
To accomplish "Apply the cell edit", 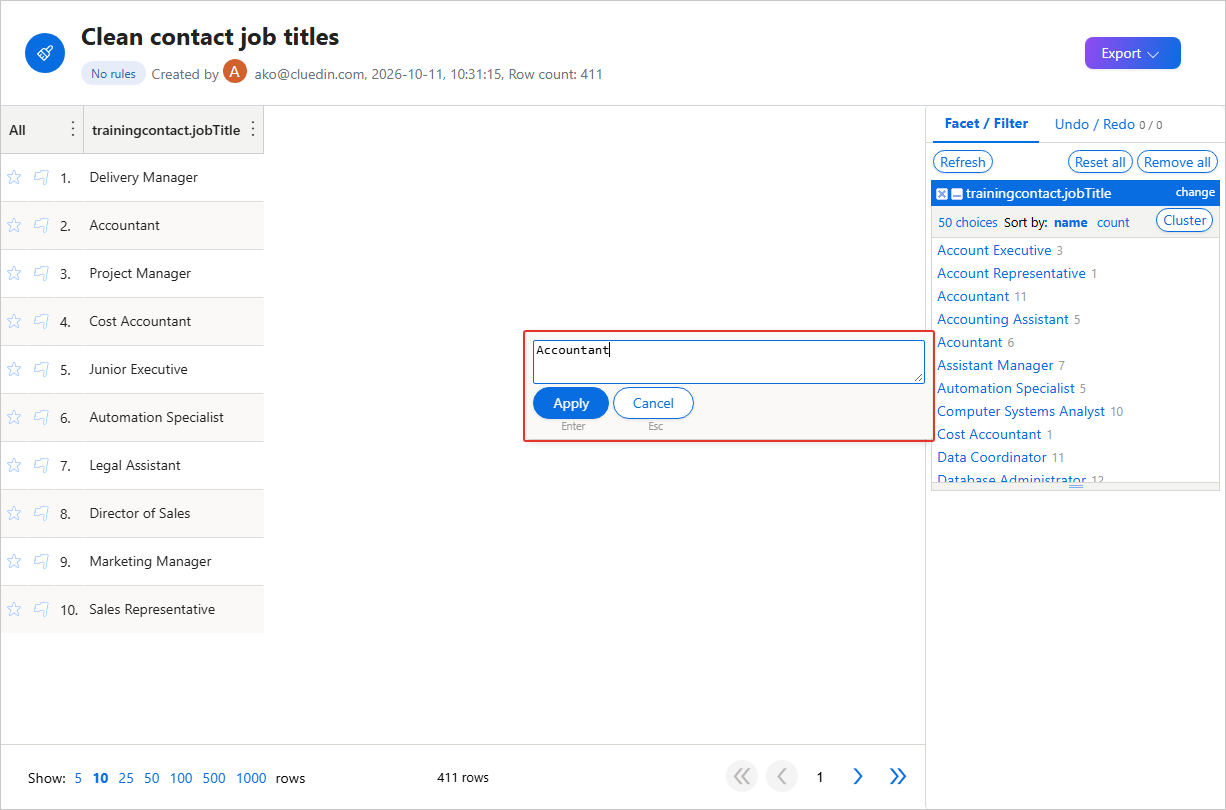I will click(x=571, y=403).
